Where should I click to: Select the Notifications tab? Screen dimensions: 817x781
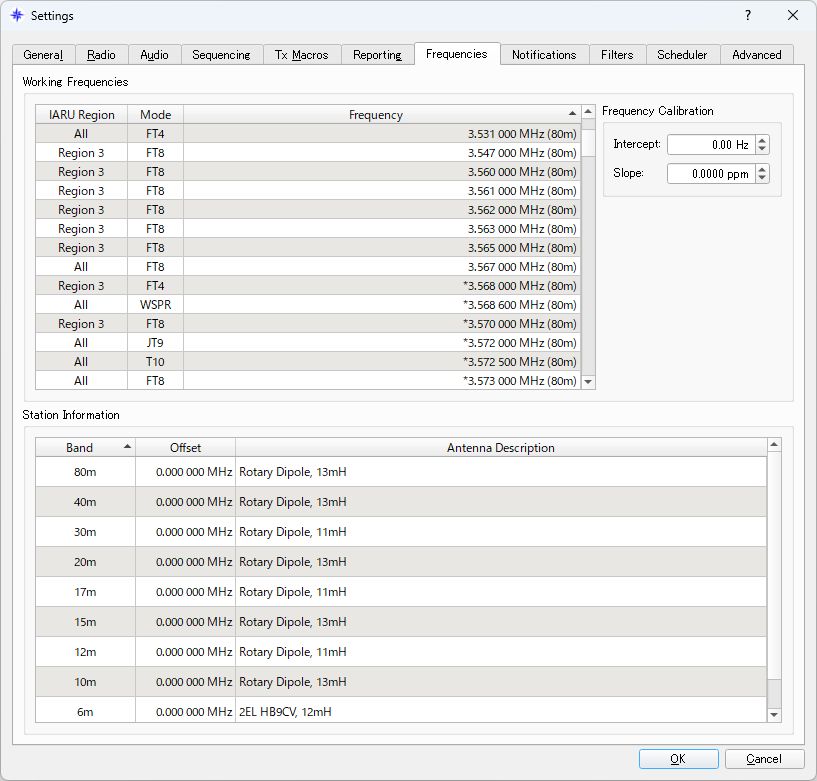544,55
